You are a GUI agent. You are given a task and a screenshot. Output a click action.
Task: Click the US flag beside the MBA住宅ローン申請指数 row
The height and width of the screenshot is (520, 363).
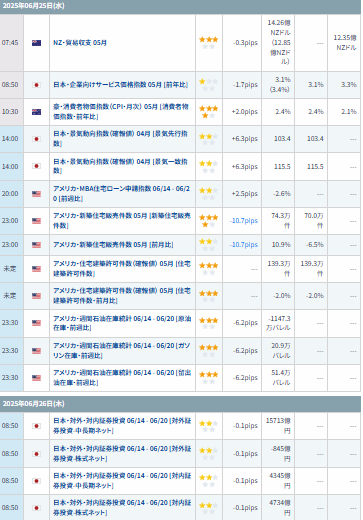pos(36,194)
